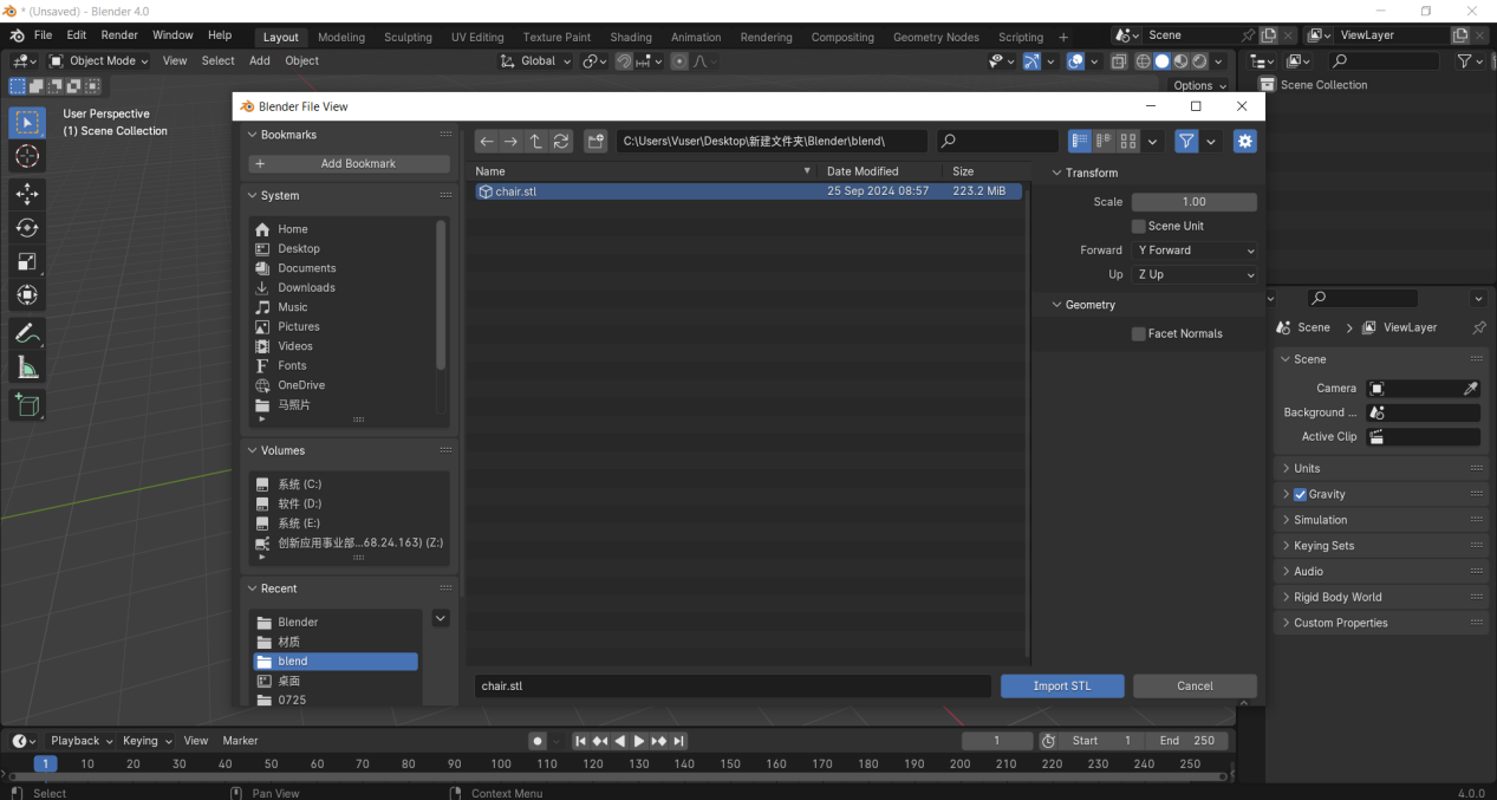Enable the Scene Unit checkbox
Screen dimensions: 1497x800
tap(1138, 226)
